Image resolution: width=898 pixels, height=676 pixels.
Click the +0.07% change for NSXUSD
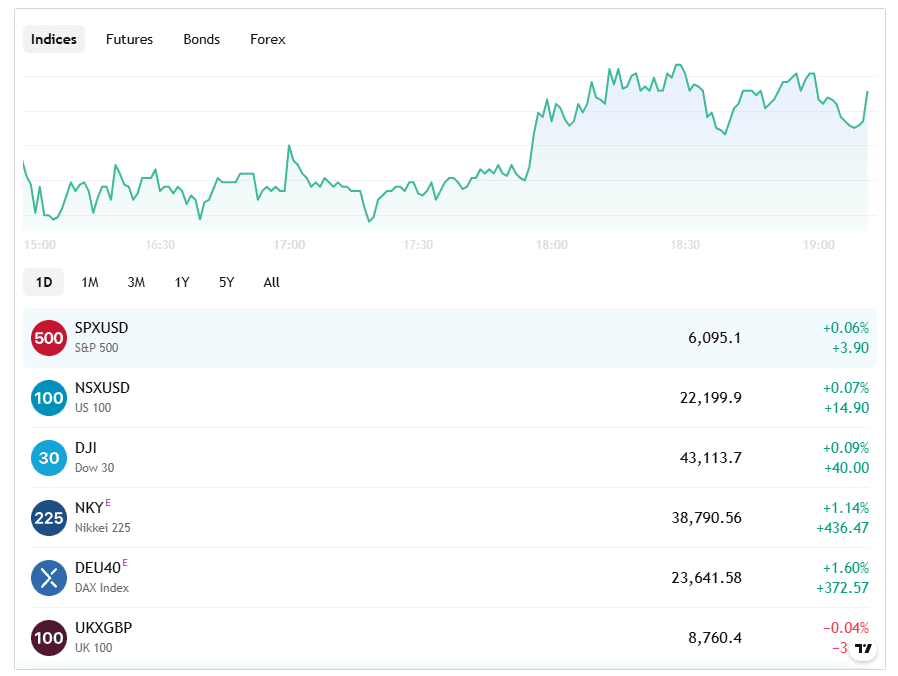(846, 388)
